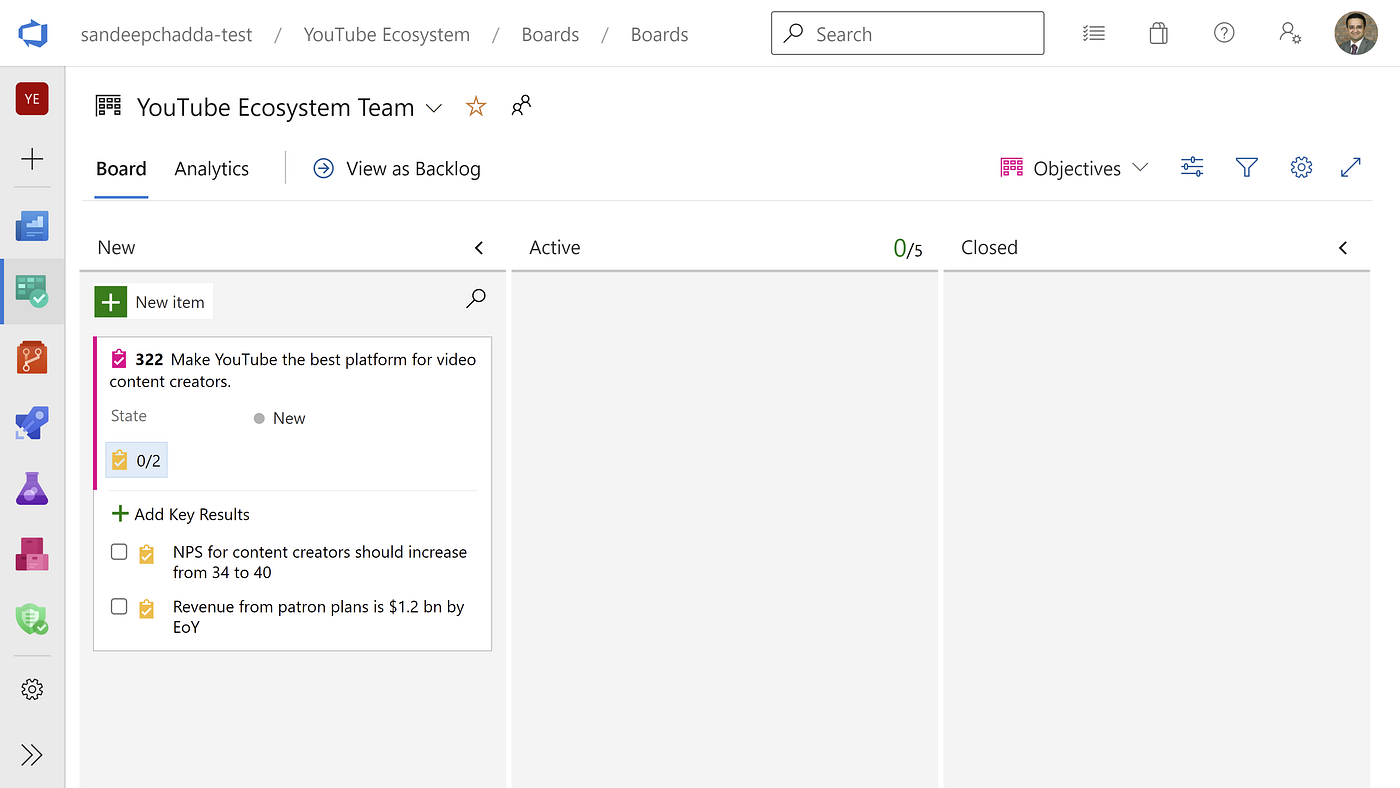
Task: Collapse the New column
Action: [479, 248]
